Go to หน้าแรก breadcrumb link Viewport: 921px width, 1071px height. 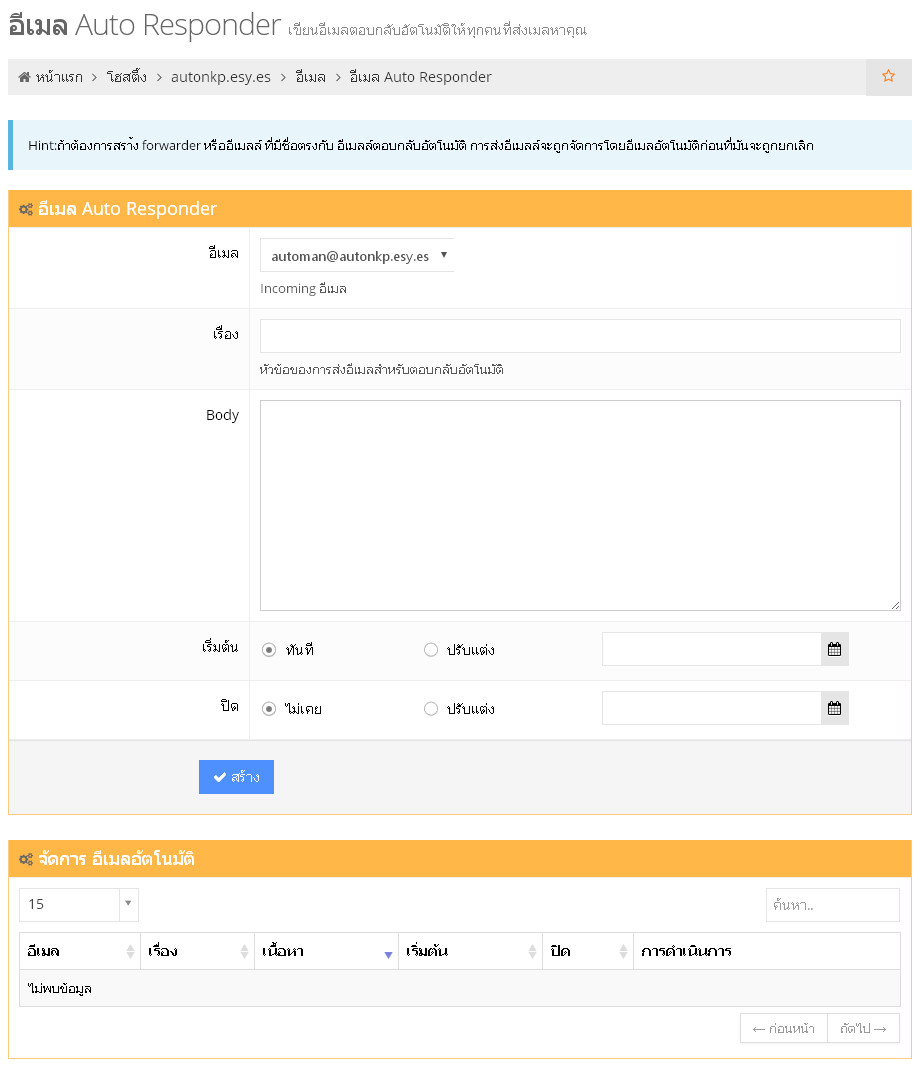[59, 77]
